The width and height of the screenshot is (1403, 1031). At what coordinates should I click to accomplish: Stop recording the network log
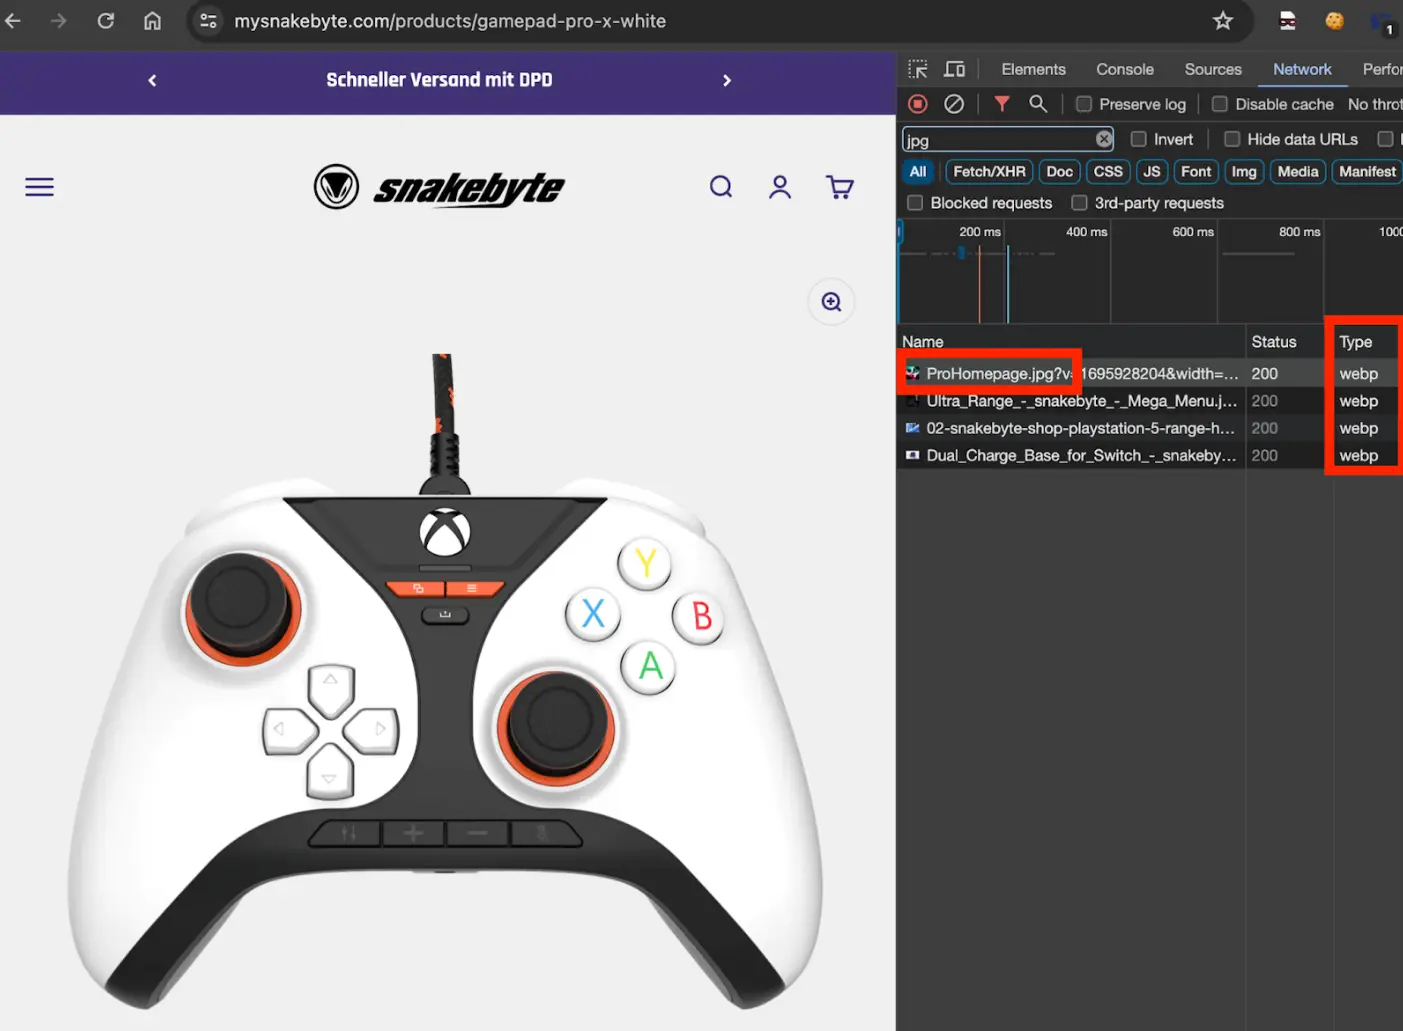click(917, 104)
